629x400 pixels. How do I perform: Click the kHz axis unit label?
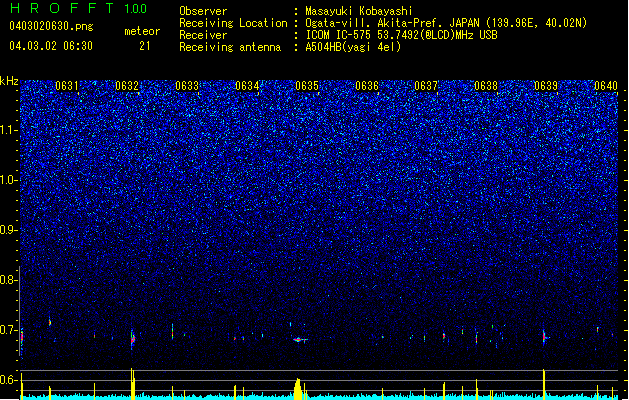9,81
